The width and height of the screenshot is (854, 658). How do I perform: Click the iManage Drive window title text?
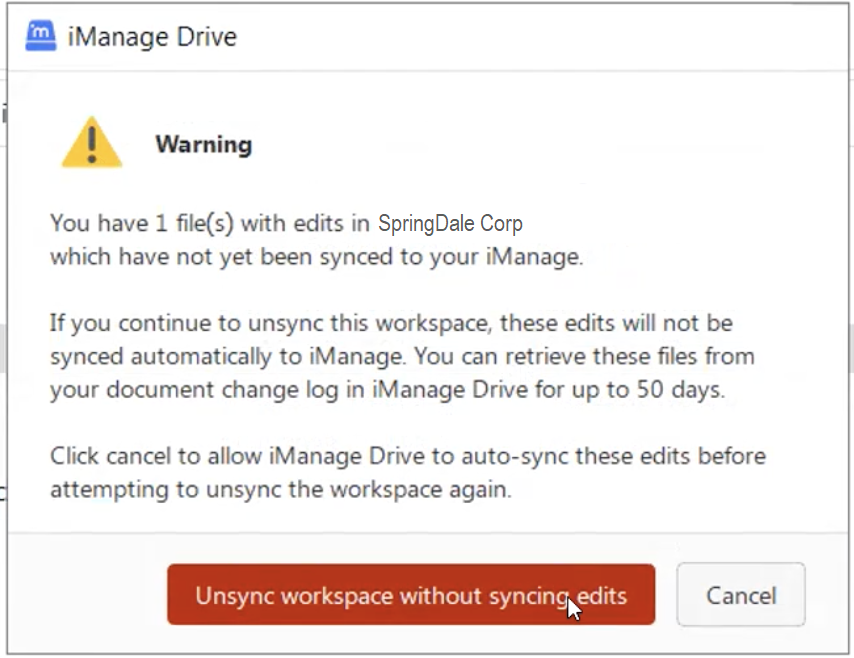(152, 38)
